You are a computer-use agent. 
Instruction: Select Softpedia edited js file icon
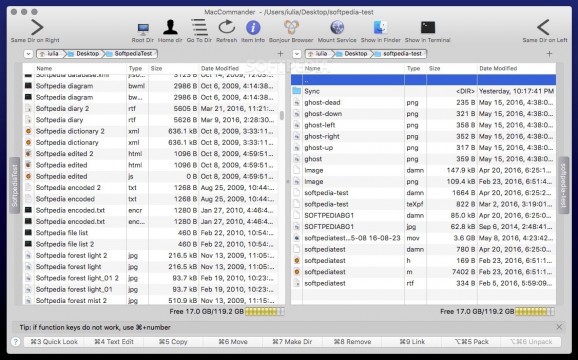[28, 176]
